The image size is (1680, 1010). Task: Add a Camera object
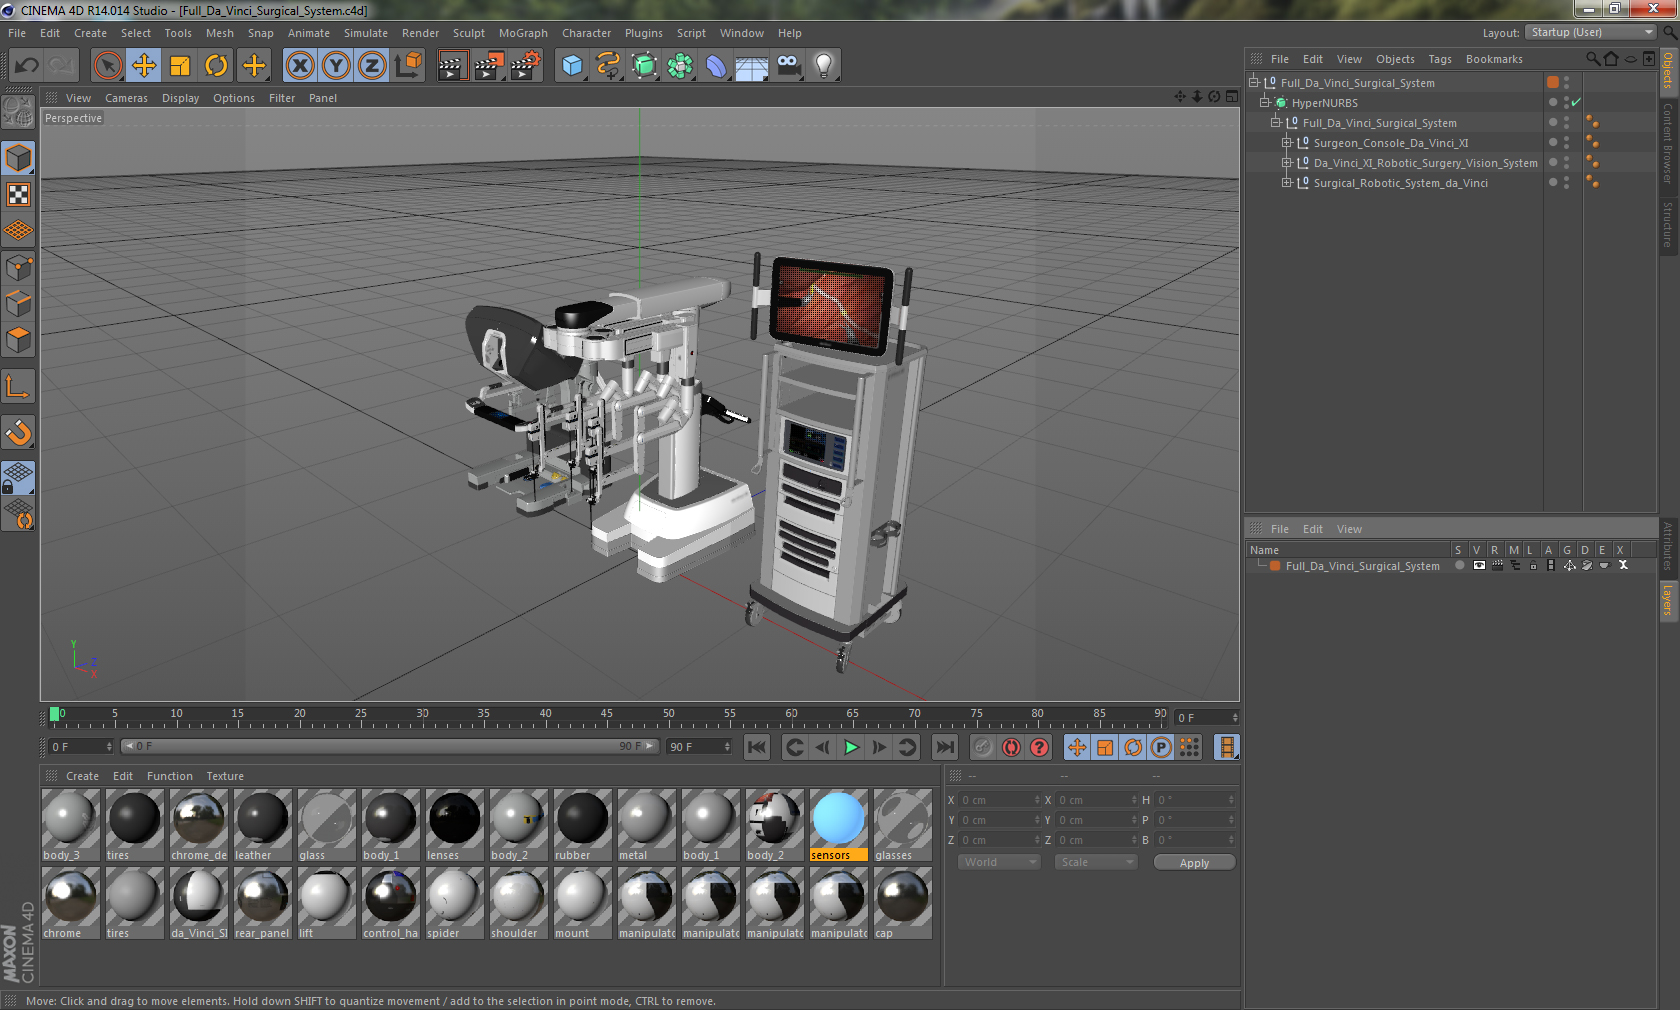(788, 66)
